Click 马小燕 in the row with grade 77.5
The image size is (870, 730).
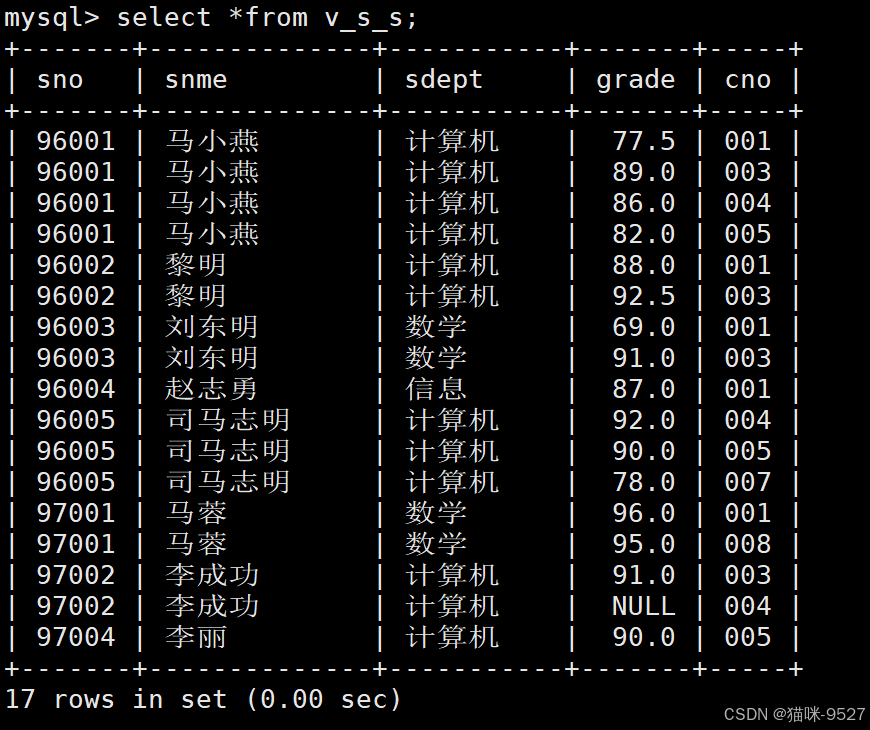tap(212, 141)
